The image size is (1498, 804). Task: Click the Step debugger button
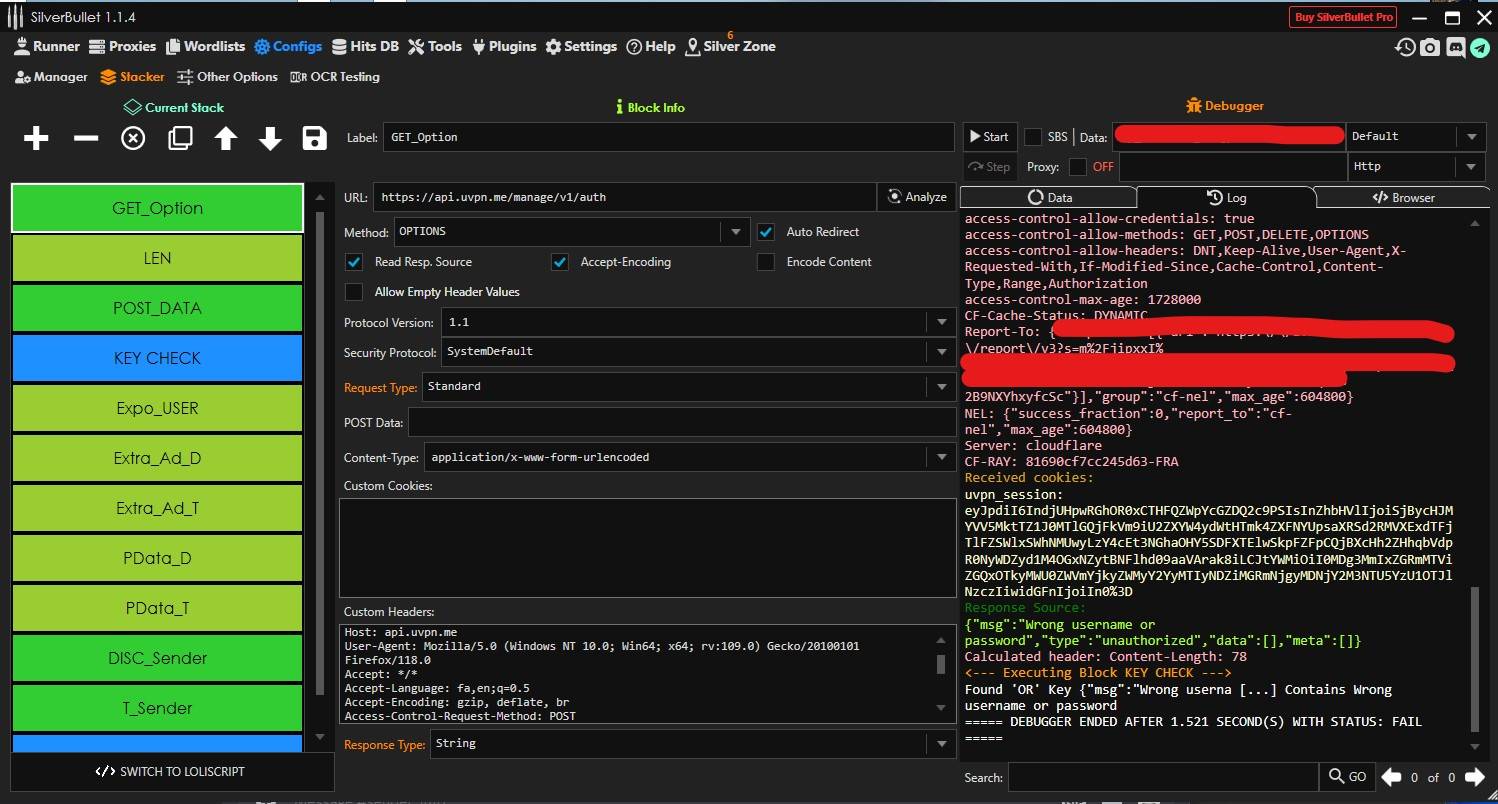point(988,167)
